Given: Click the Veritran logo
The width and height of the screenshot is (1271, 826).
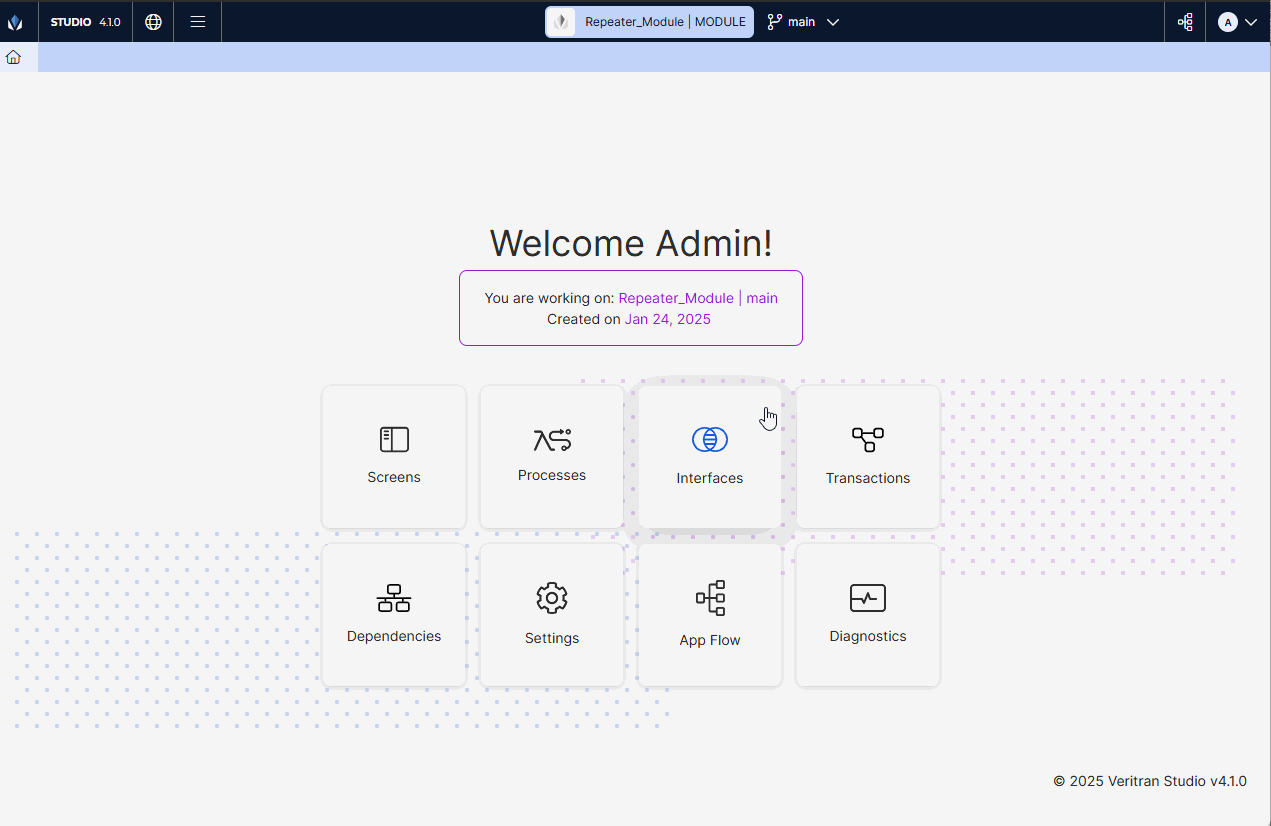Looking at the screenshot, I should point(16,21).
